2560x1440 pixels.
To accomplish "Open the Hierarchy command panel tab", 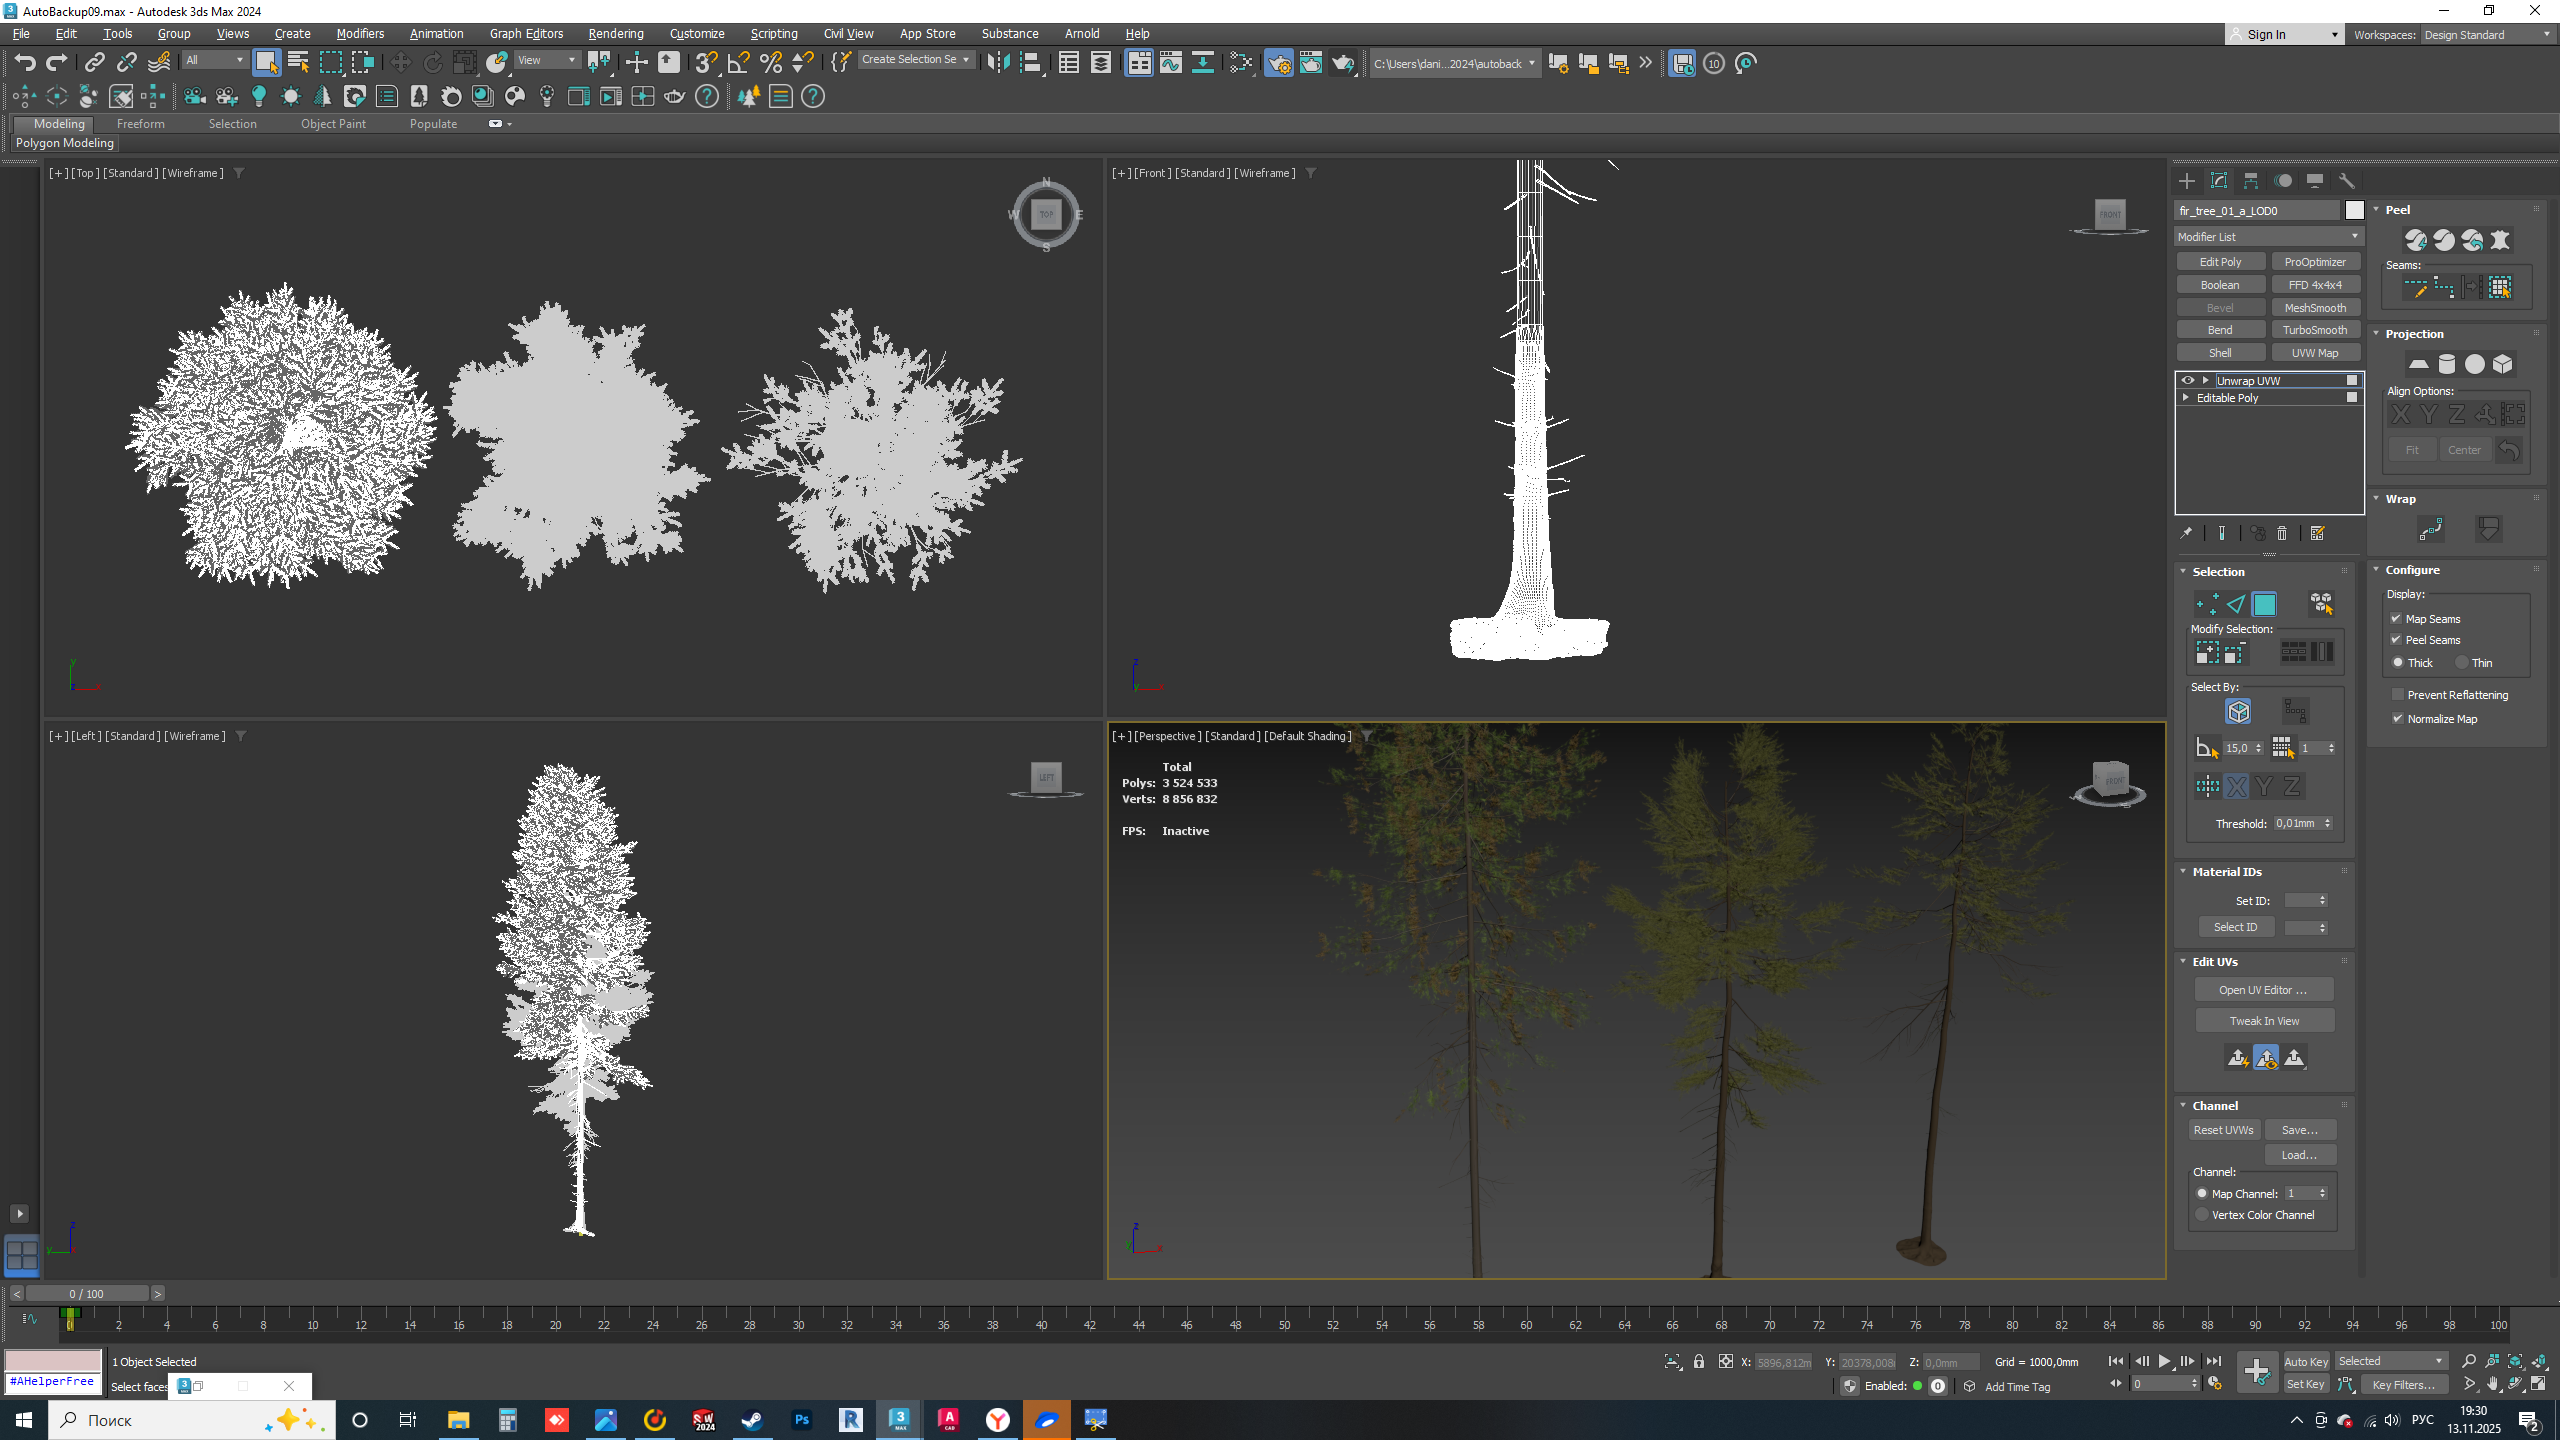I will [x=2251, y=181].
